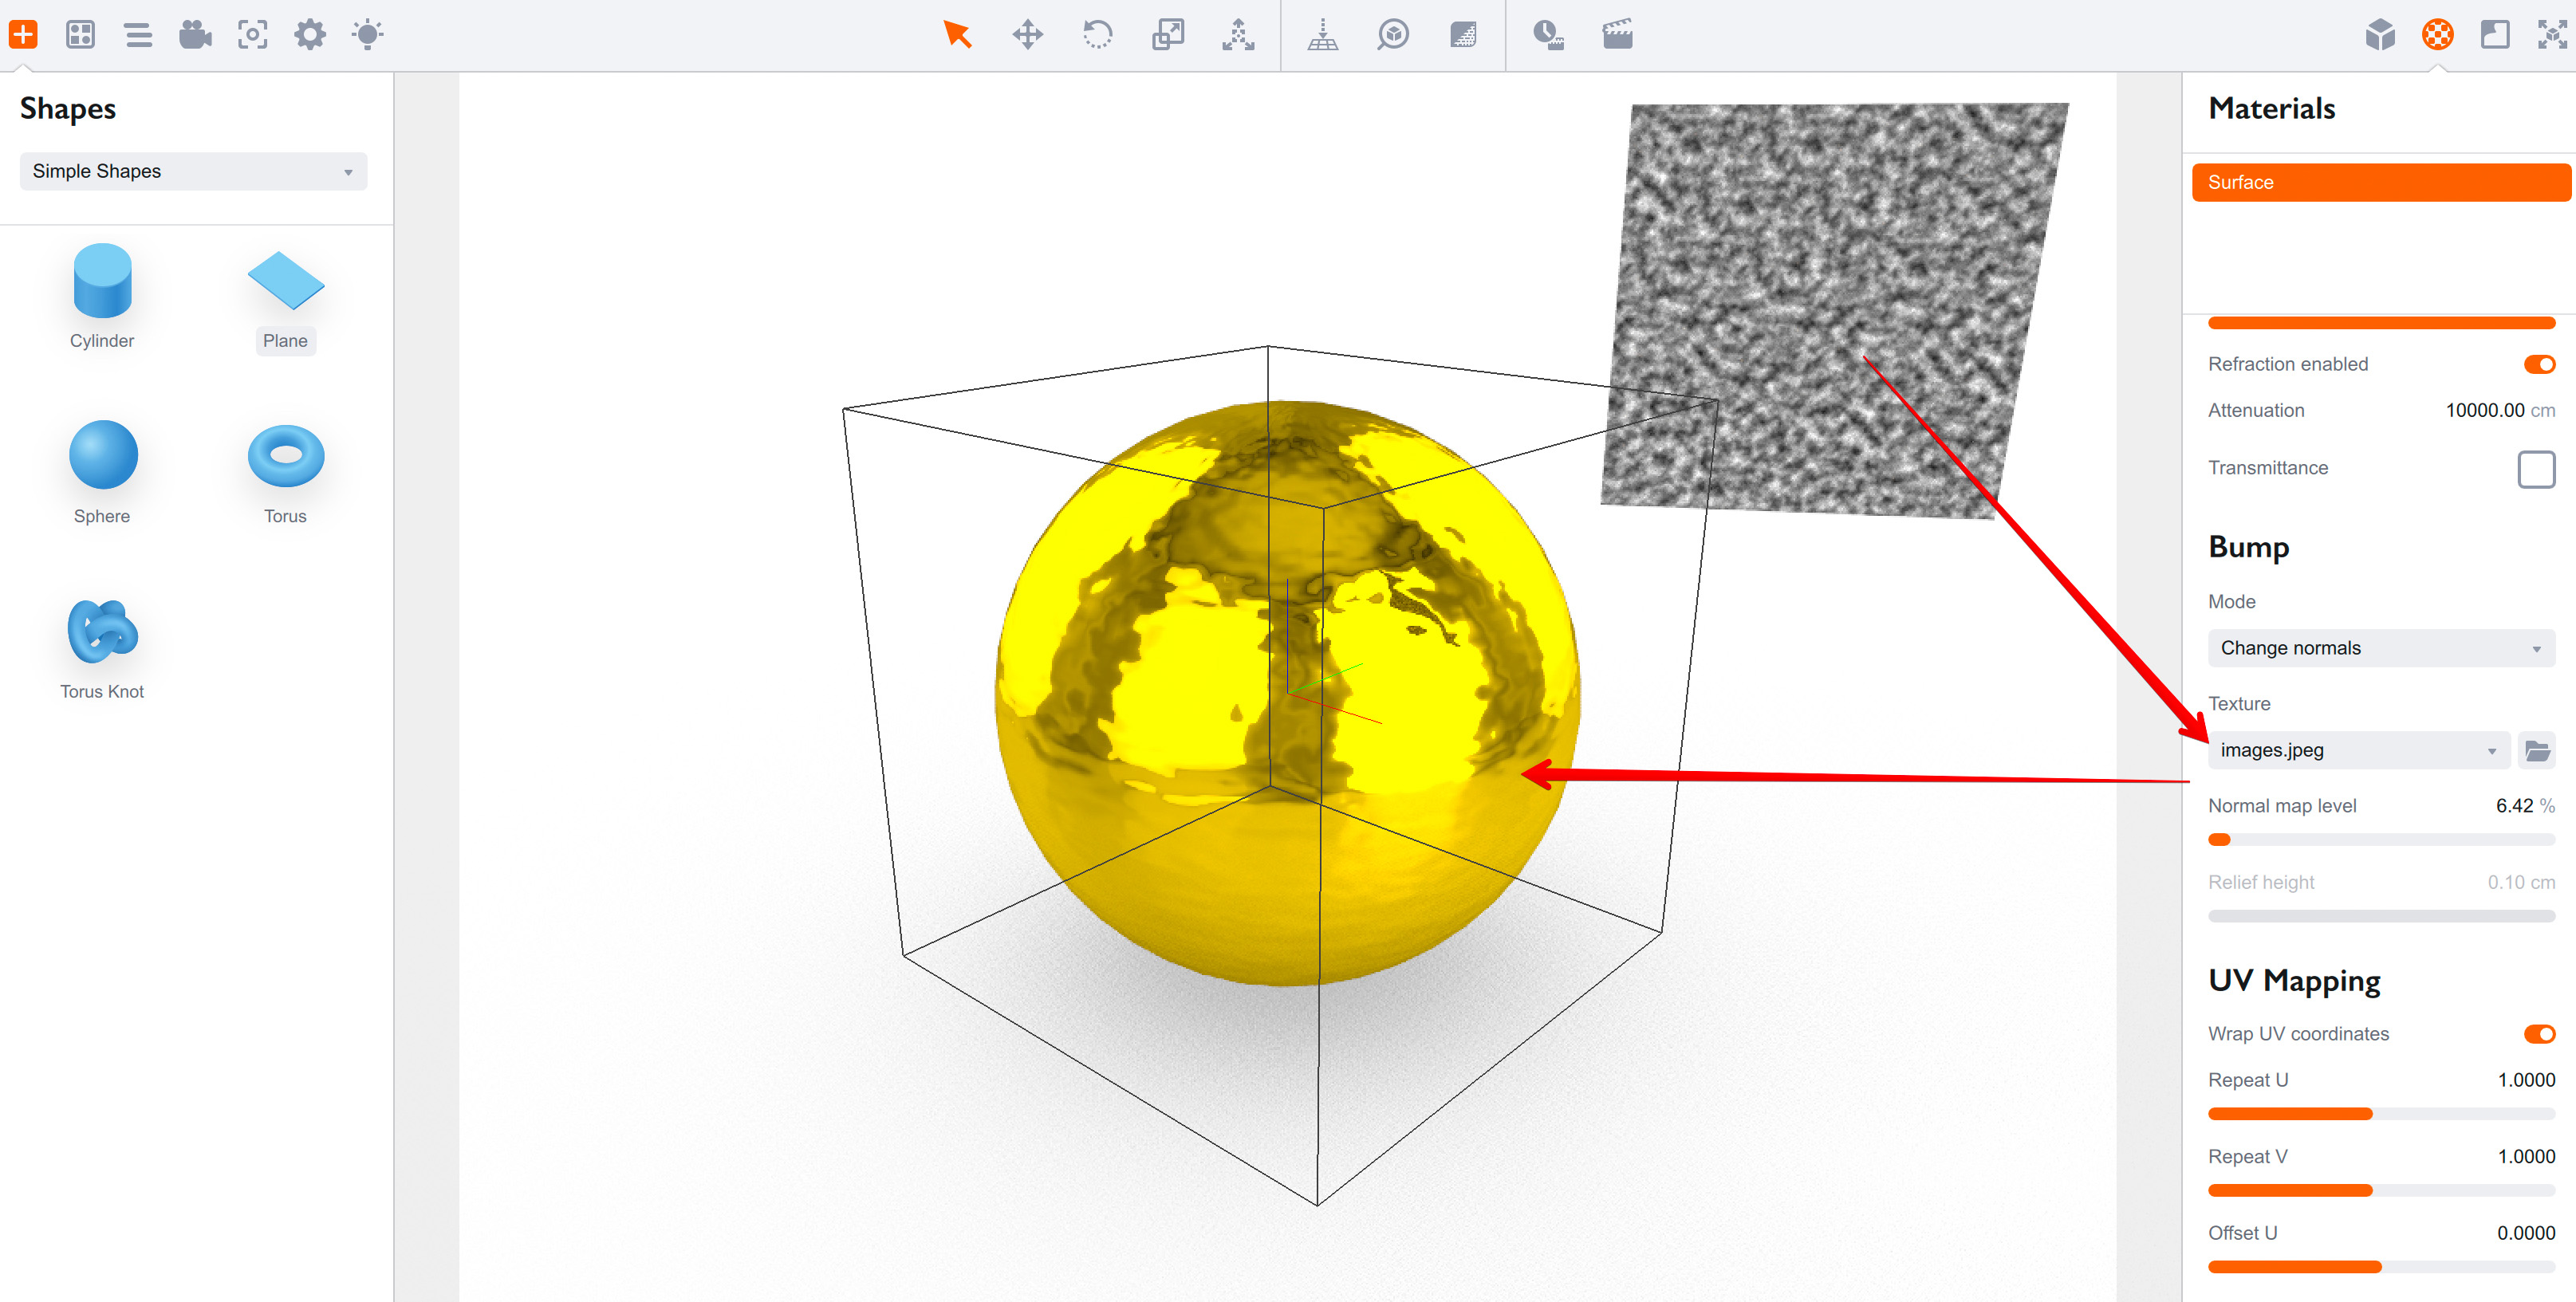2576x1302 pixels.
Task: Select the Scale tool in the toolbar
Action: coord(1167,35)
